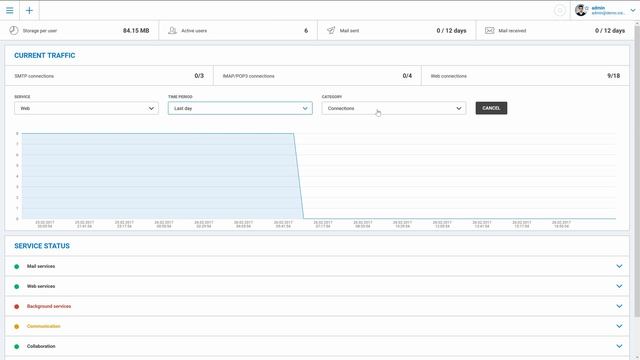
Task: Click the SERVICE STATUS heading
Action: coord(42,246)
